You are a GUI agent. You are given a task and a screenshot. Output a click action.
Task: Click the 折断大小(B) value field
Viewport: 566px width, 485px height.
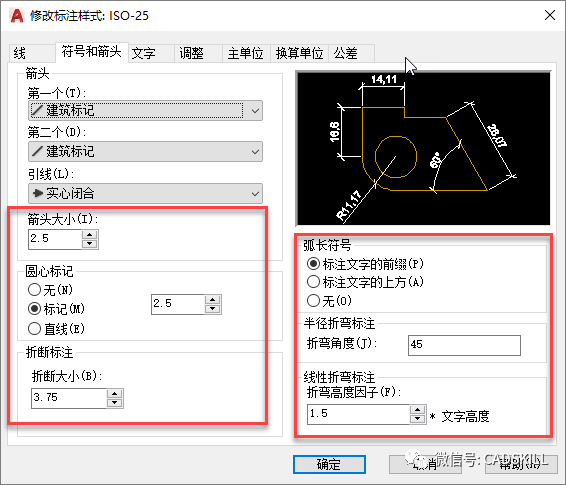click(69, 398)
